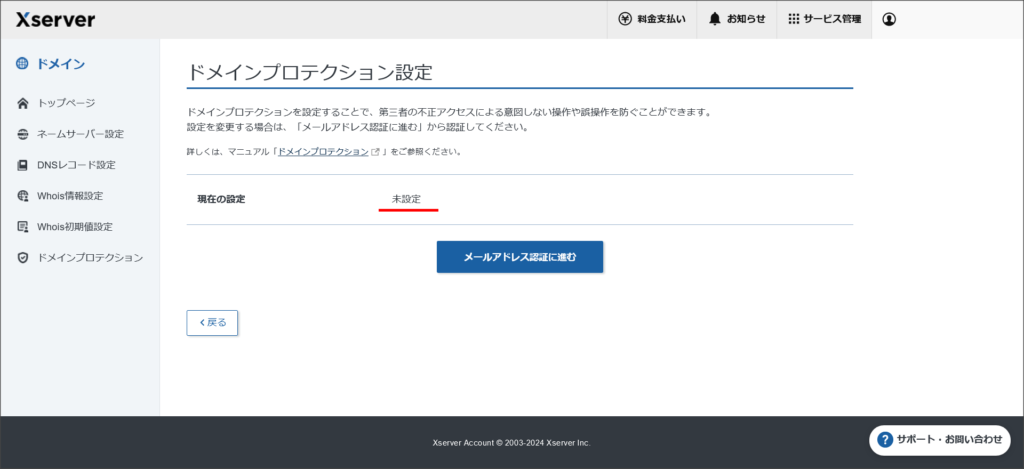1024x469 pixels.
Task: Open サービス管理 menu
Action: [x=824, y=20]
